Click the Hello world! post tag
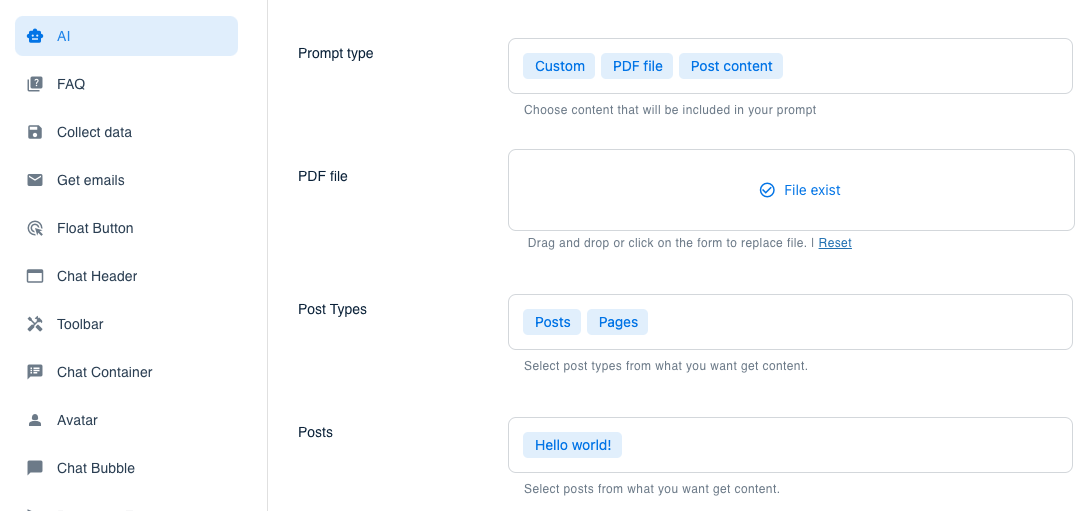1091x511 pixels. pos(572,445)
